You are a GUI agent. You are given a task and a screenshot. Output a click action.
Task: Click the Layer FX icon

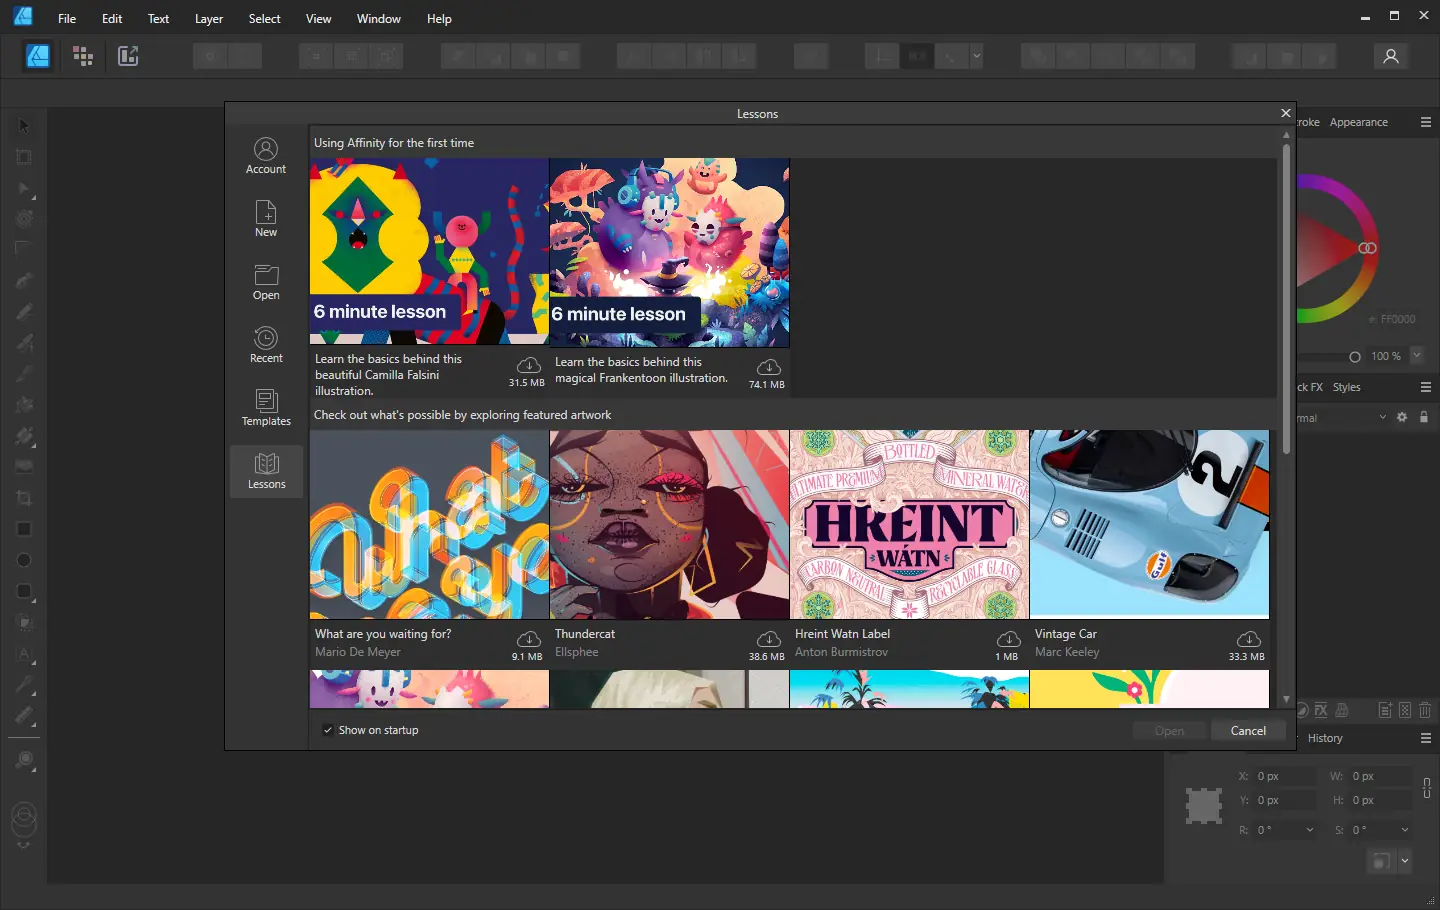click(1321, 710)
